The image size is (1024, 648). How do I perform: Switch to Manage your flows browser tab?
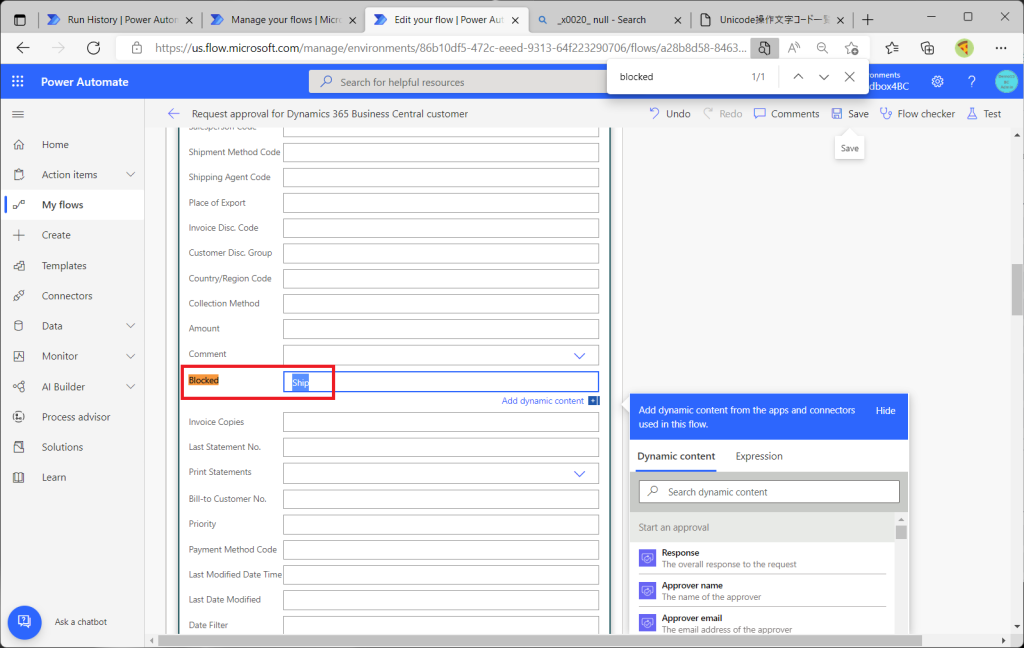click(285, 20)
